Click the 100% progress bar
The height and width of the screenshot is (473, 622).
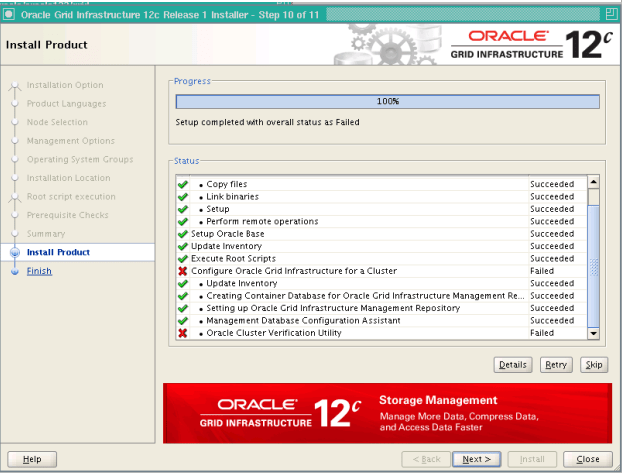(x=388, y=102)
